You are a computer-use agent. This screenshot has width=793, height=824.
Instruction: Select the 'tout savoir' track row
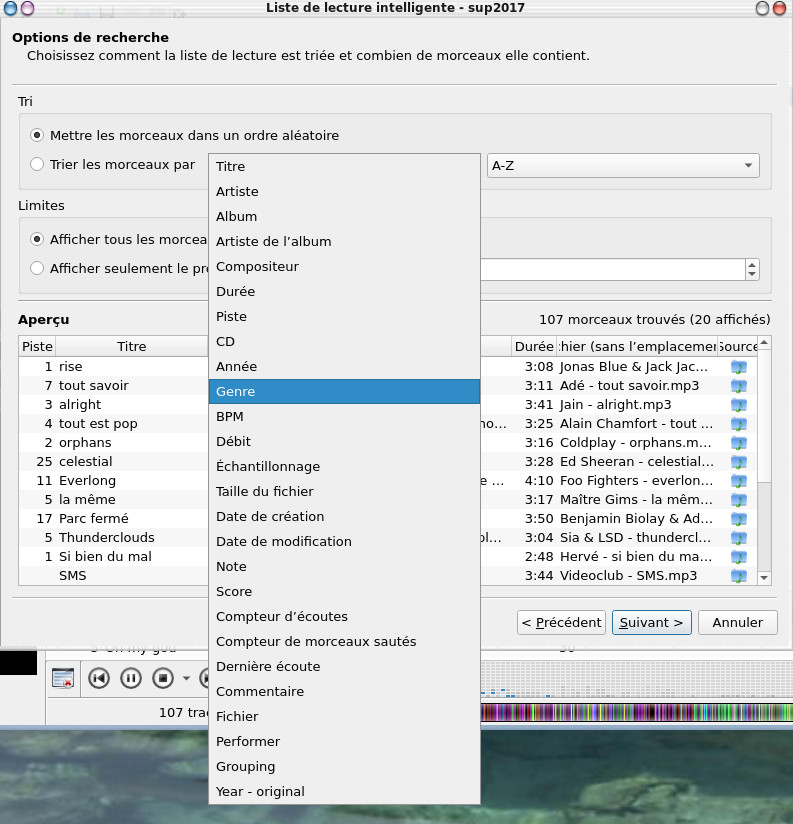coord(114,385)
